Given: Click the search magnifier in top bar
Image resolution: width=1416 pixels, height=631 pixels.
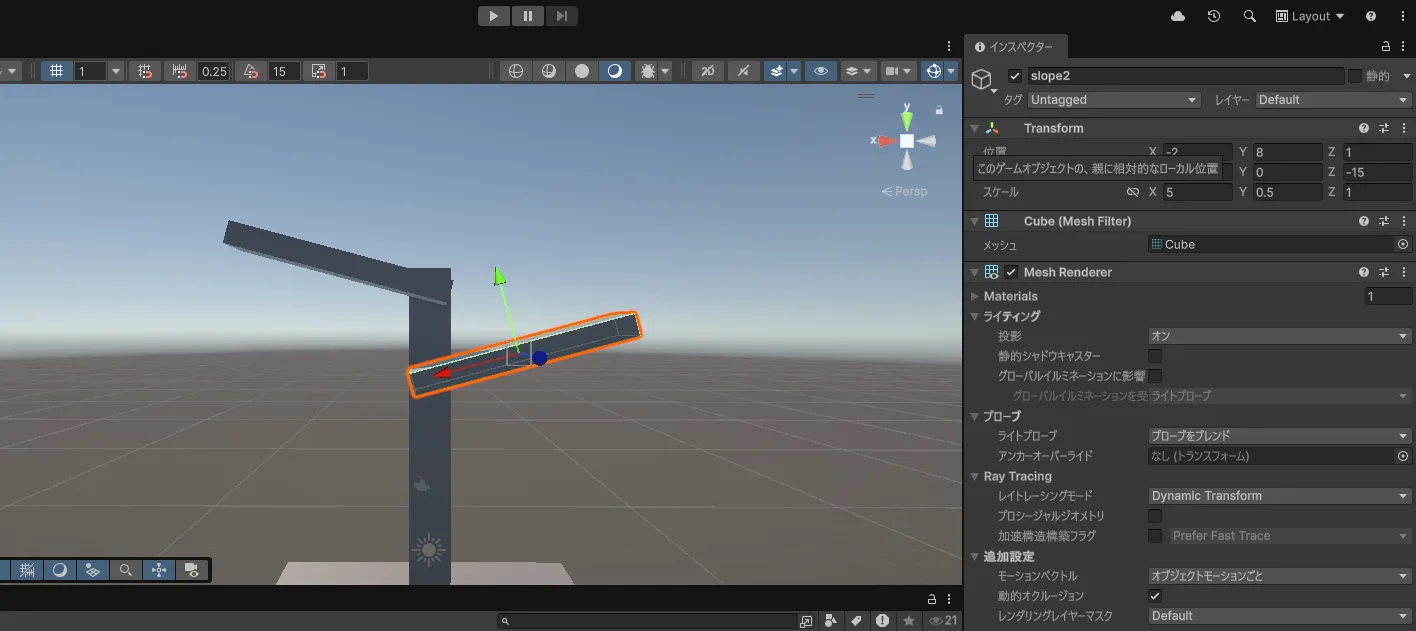Looking at the screenshot, I should click(1249, 16).
